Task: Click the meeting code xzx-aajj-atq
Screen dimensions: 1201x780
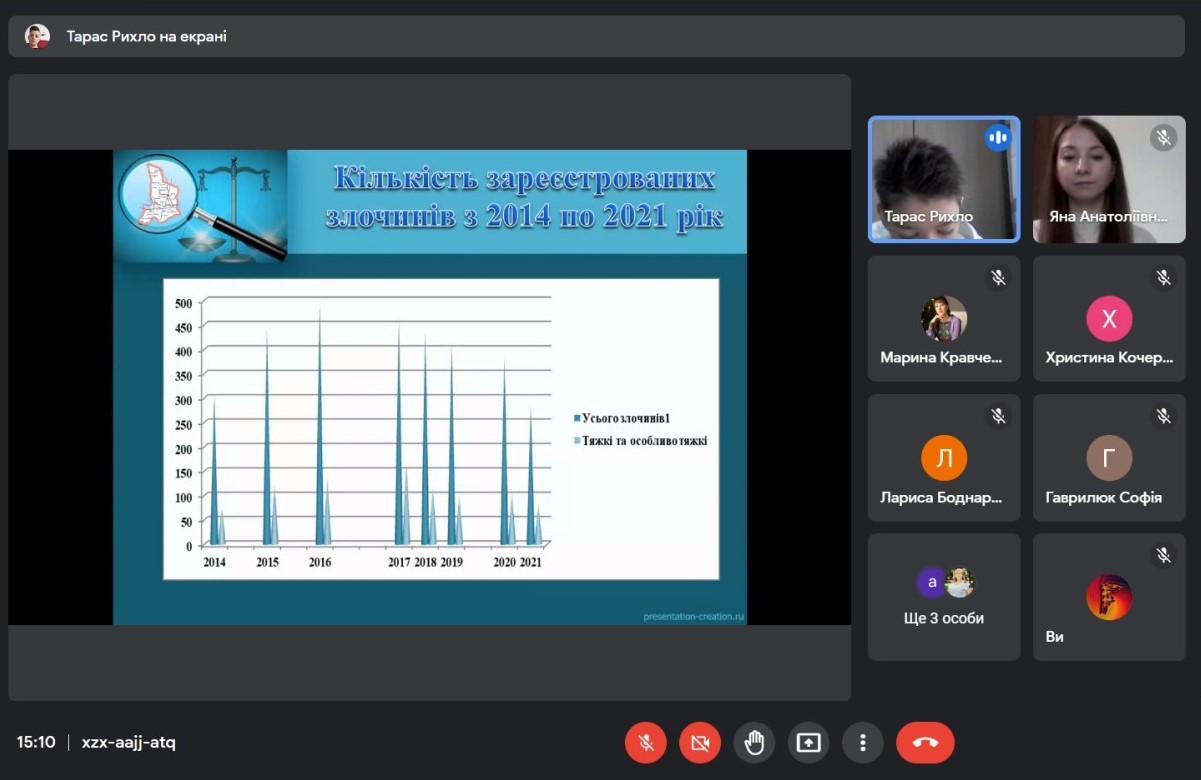Action: pyautogui.click(x=129, y=743)
